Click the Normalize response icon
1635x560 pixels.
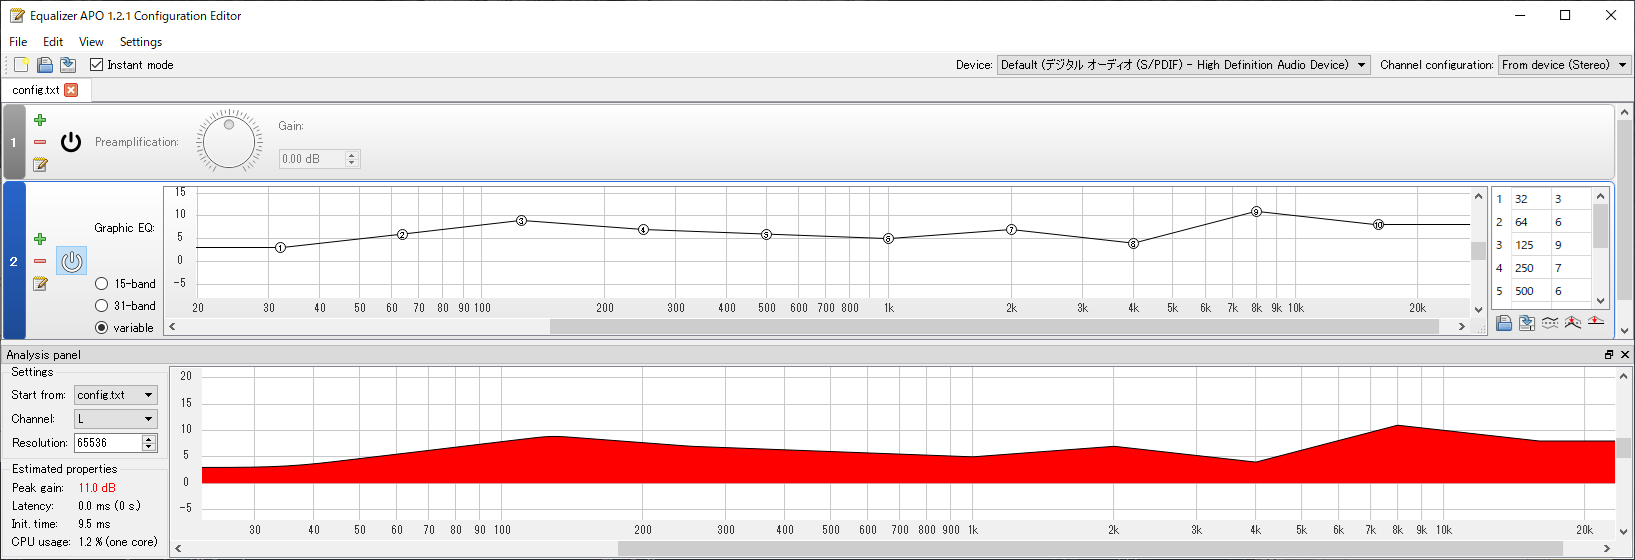[x=1573, y=323]
